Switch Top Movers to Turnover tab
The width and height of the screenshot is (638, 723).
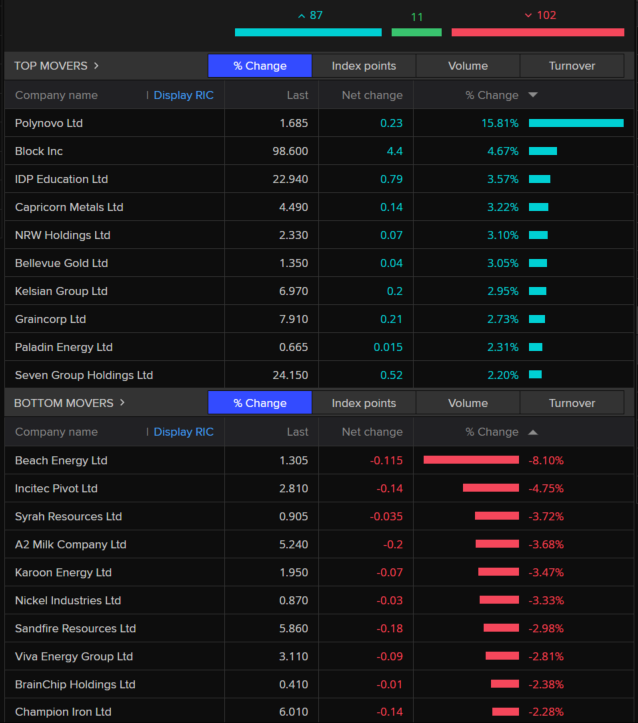click(572, 66)
